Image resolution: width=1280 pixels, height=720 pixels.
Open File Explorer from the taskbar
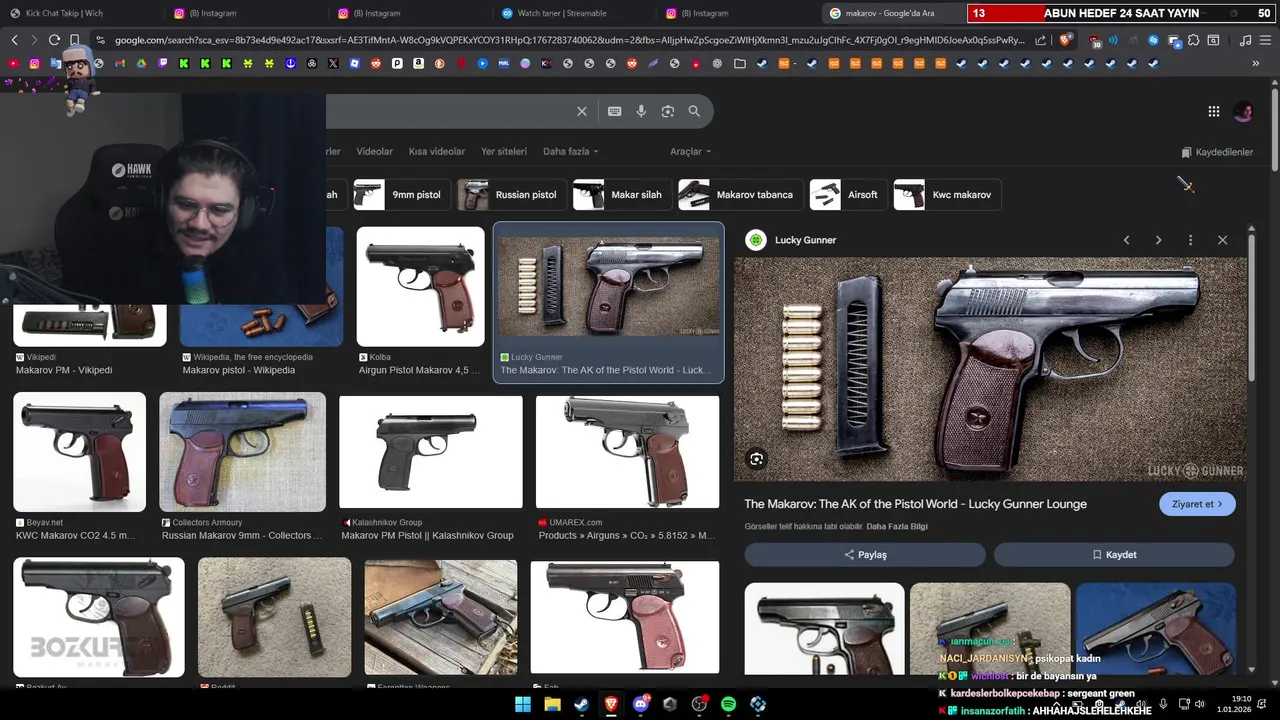point(552,704)
